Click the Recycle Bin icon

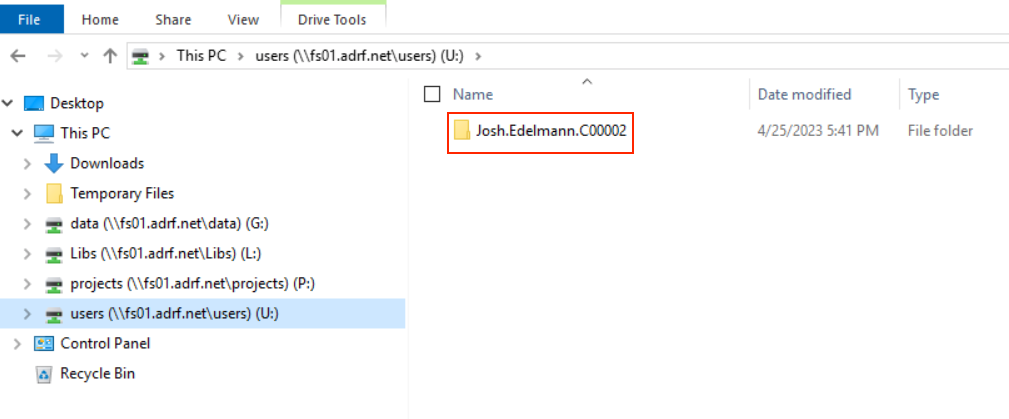pyautogui.click(x=44, y=374)
